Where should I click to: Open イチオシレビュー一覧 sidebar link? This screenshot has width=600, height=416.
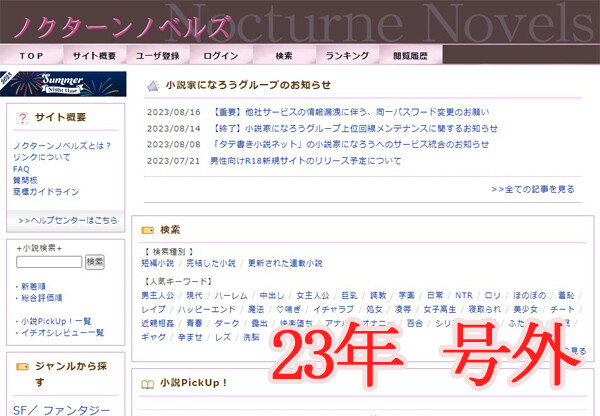pos(62,333)
